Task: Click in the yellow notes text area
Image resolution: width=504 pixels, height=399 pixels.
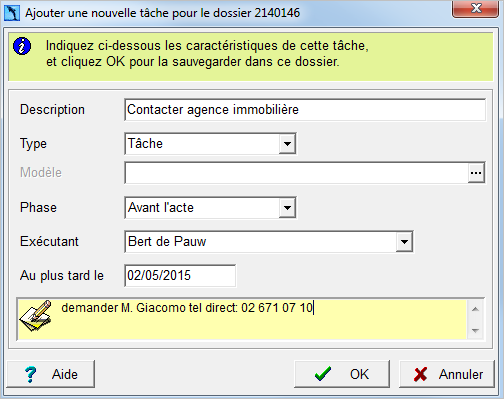Action: [x=260, y=319]
